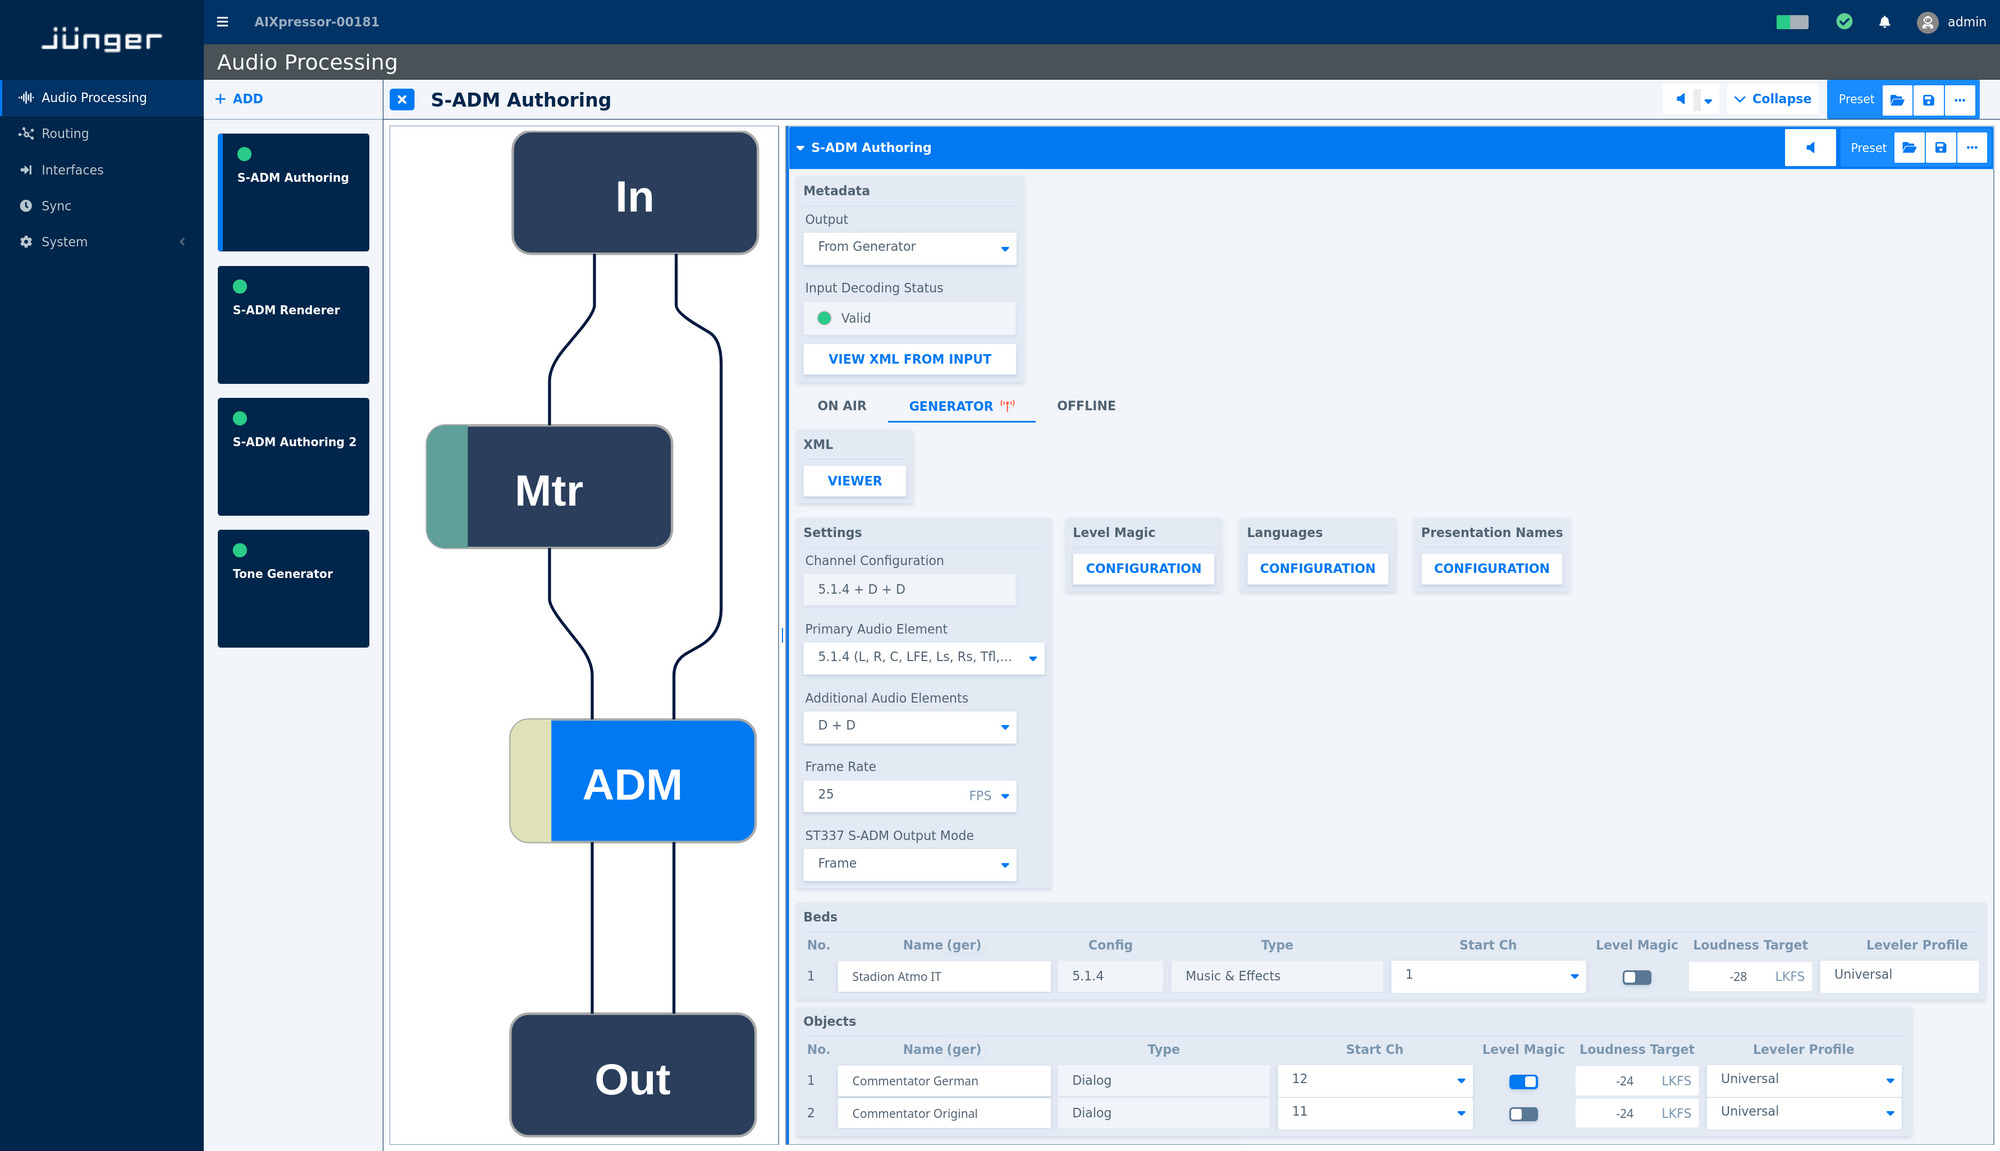Switch to the ON AIR tab

click(840, 405)
